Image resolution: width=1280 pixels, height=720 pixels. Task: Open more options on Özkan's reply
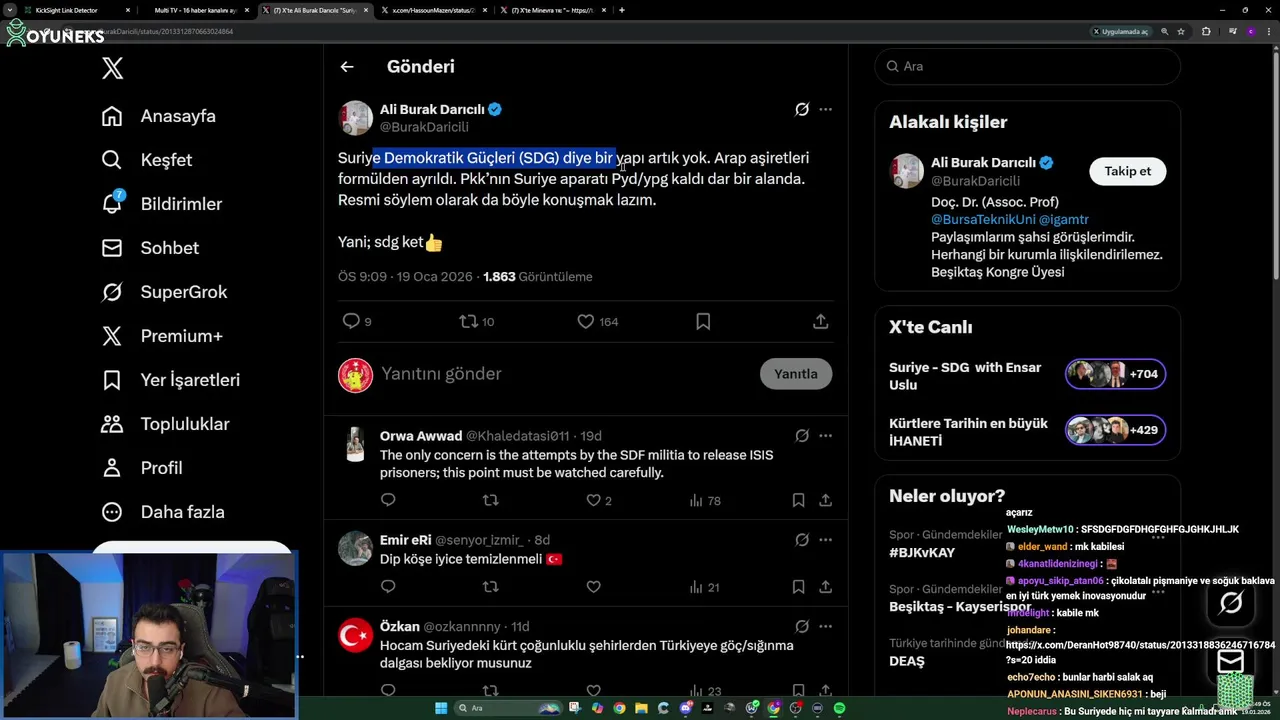(825, 627)
